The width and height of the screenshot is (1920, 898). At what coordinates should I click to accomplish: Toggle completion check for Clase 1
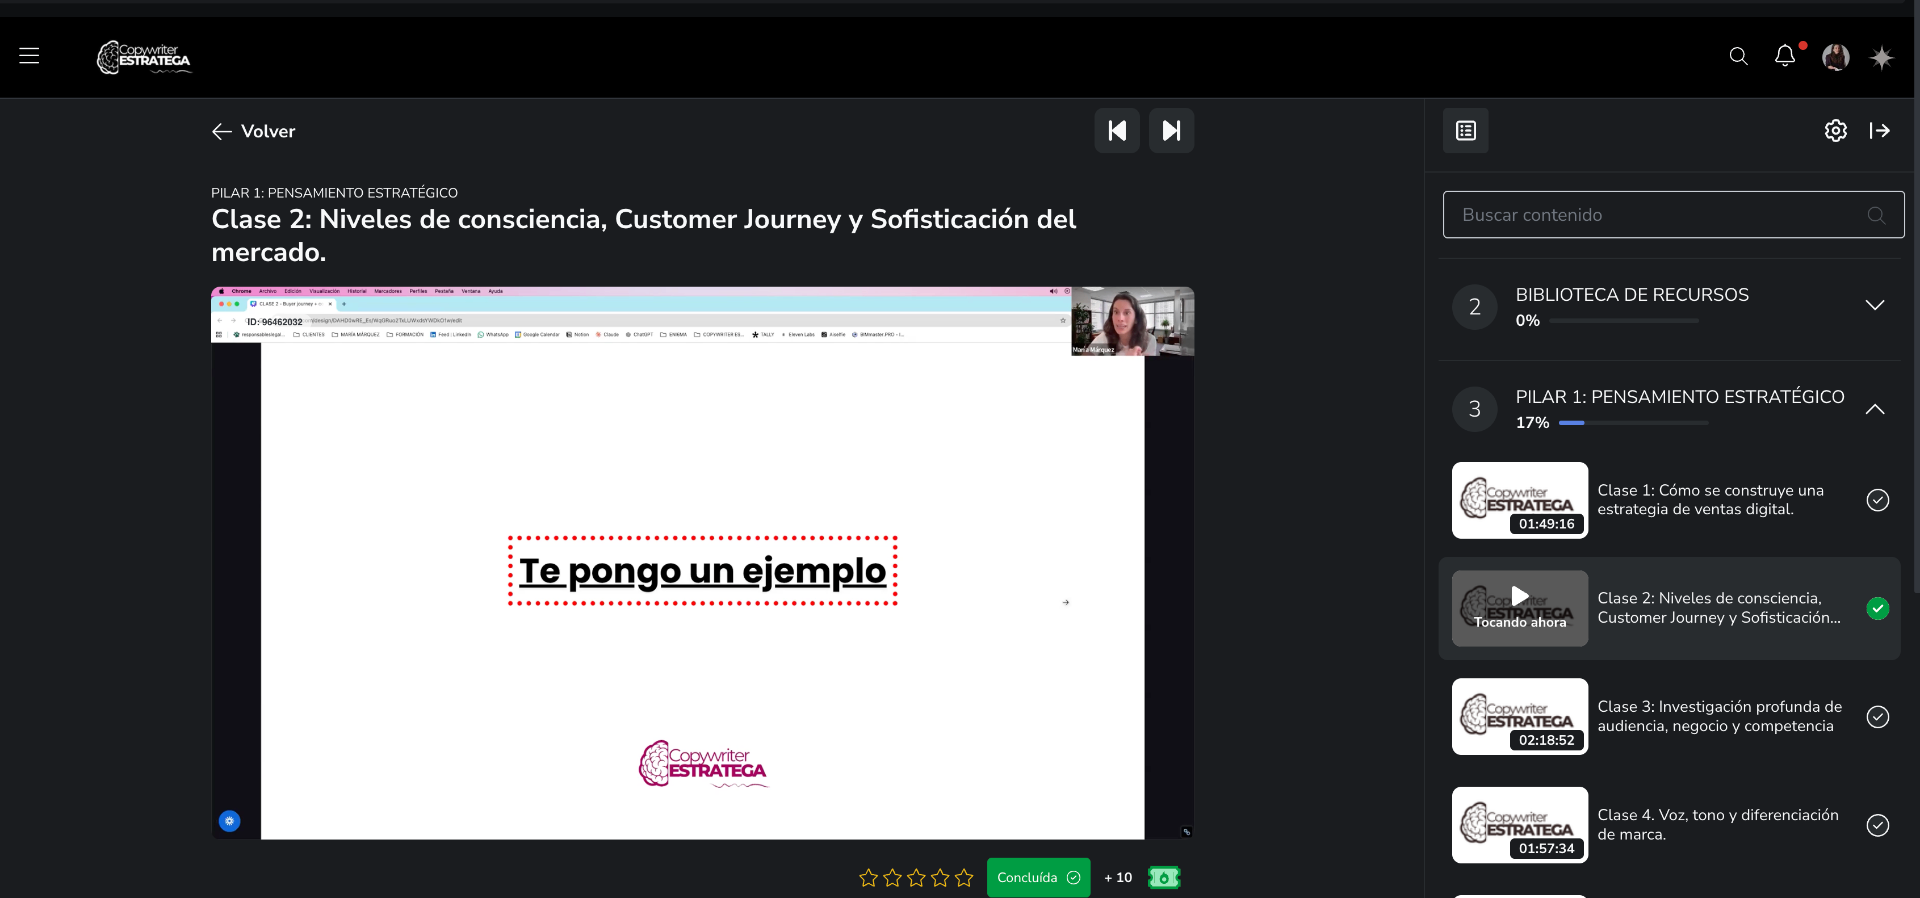click(x=1877, y=500)
